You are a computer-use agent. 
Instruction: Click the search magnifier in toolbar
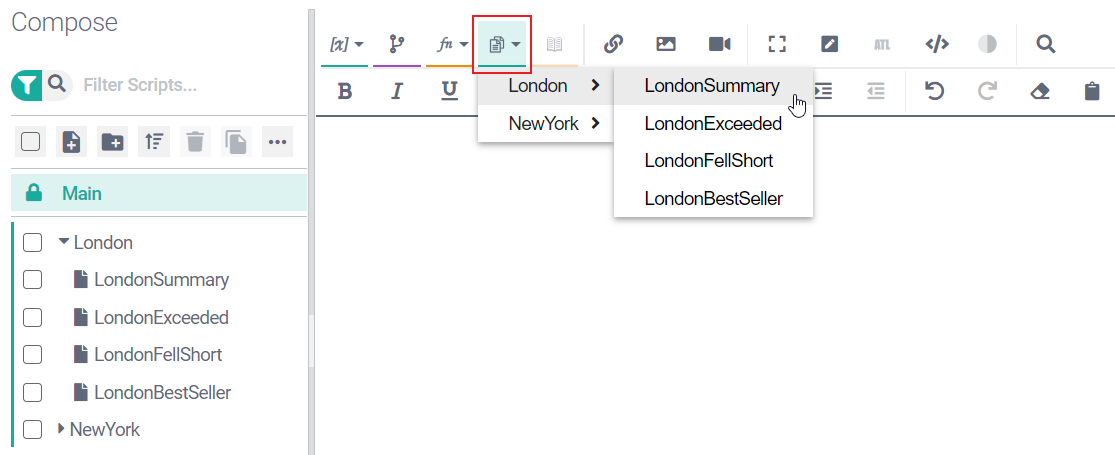click(x=1045, y=44)
